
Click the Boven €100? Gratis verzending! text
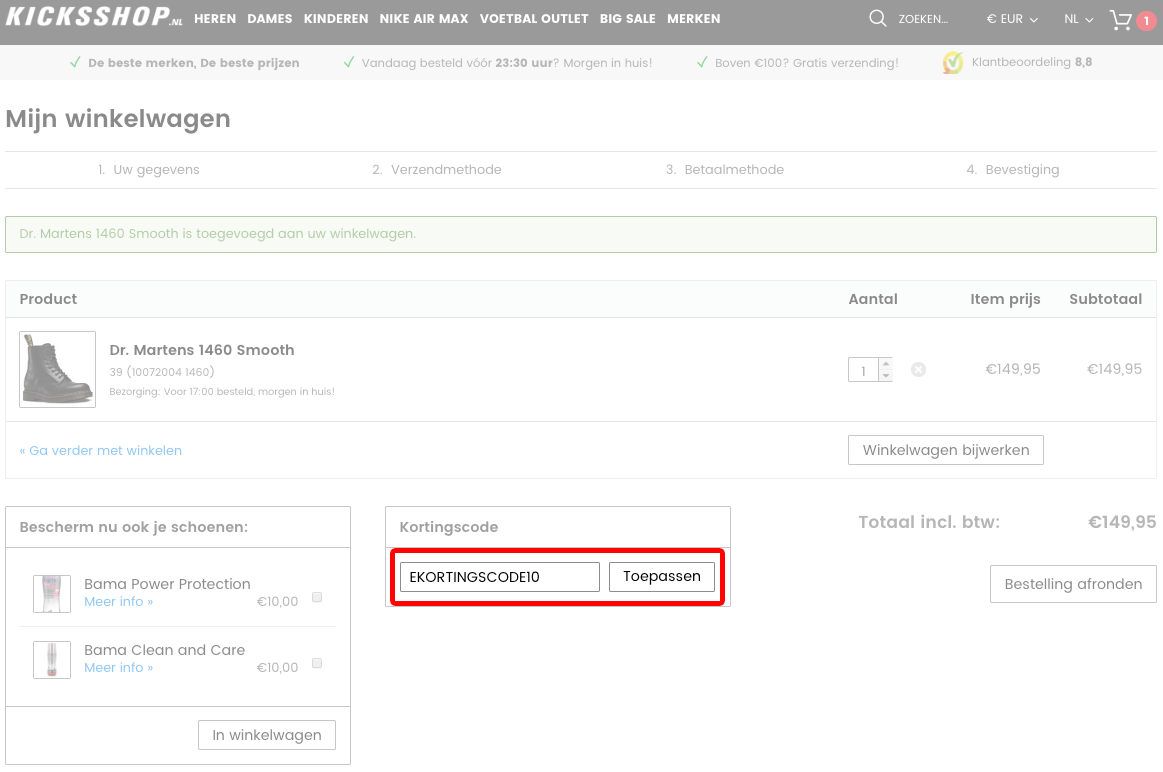[806, 63]
